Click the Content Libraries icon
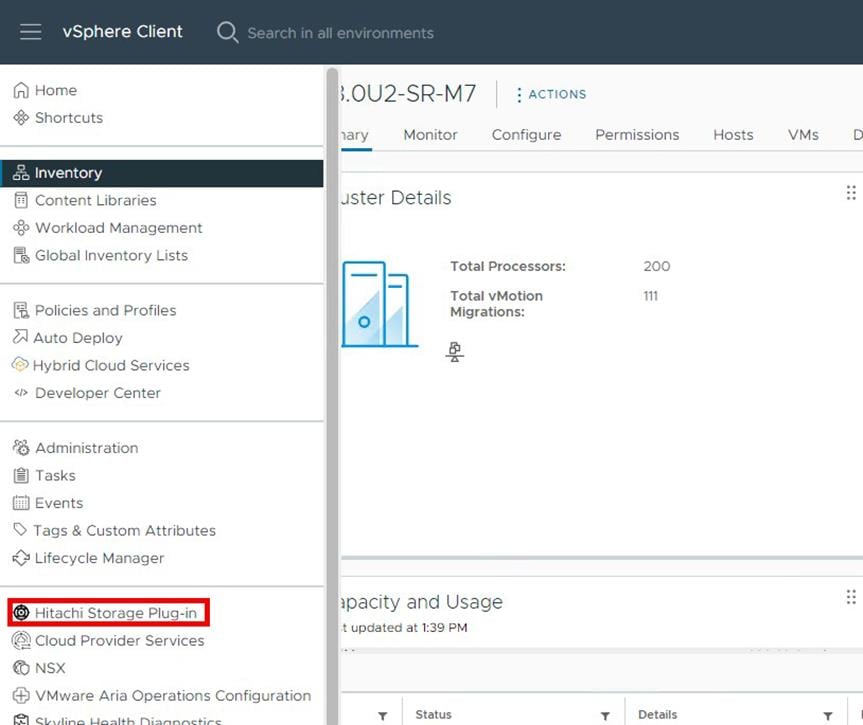This screenshot has width=863, height=725. pyautogui.click(x=21, y=200)
